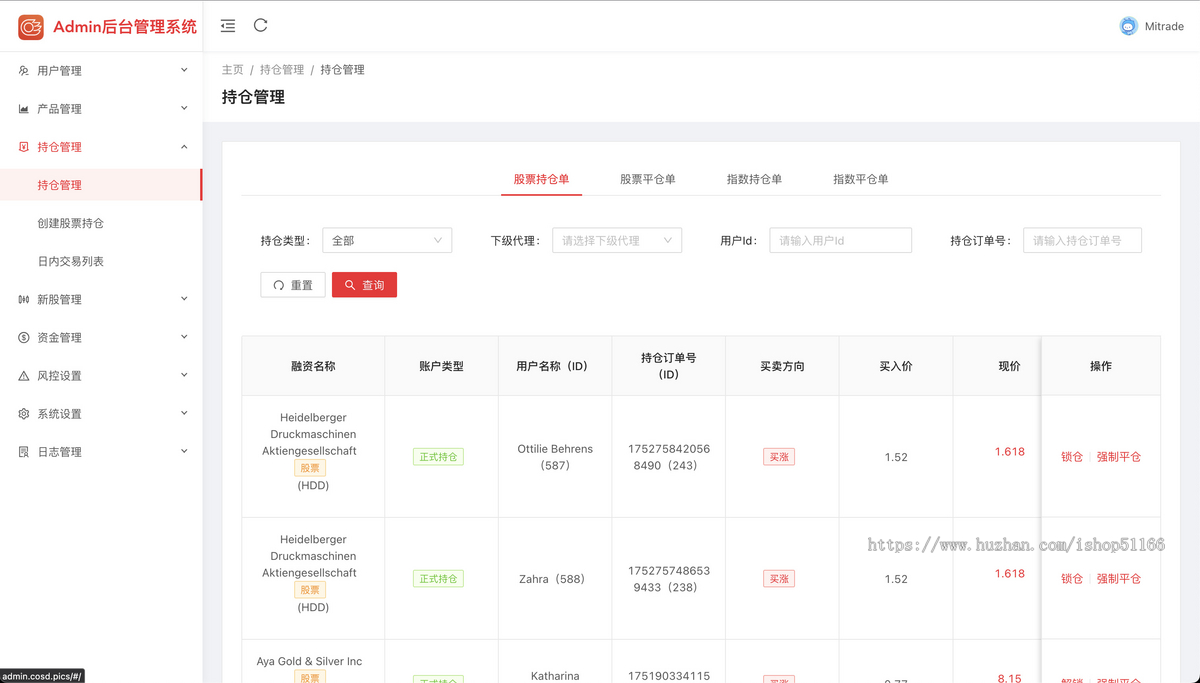Switch to the 股票平仓单 tab
1200x683 pixels.
(648, 179)
